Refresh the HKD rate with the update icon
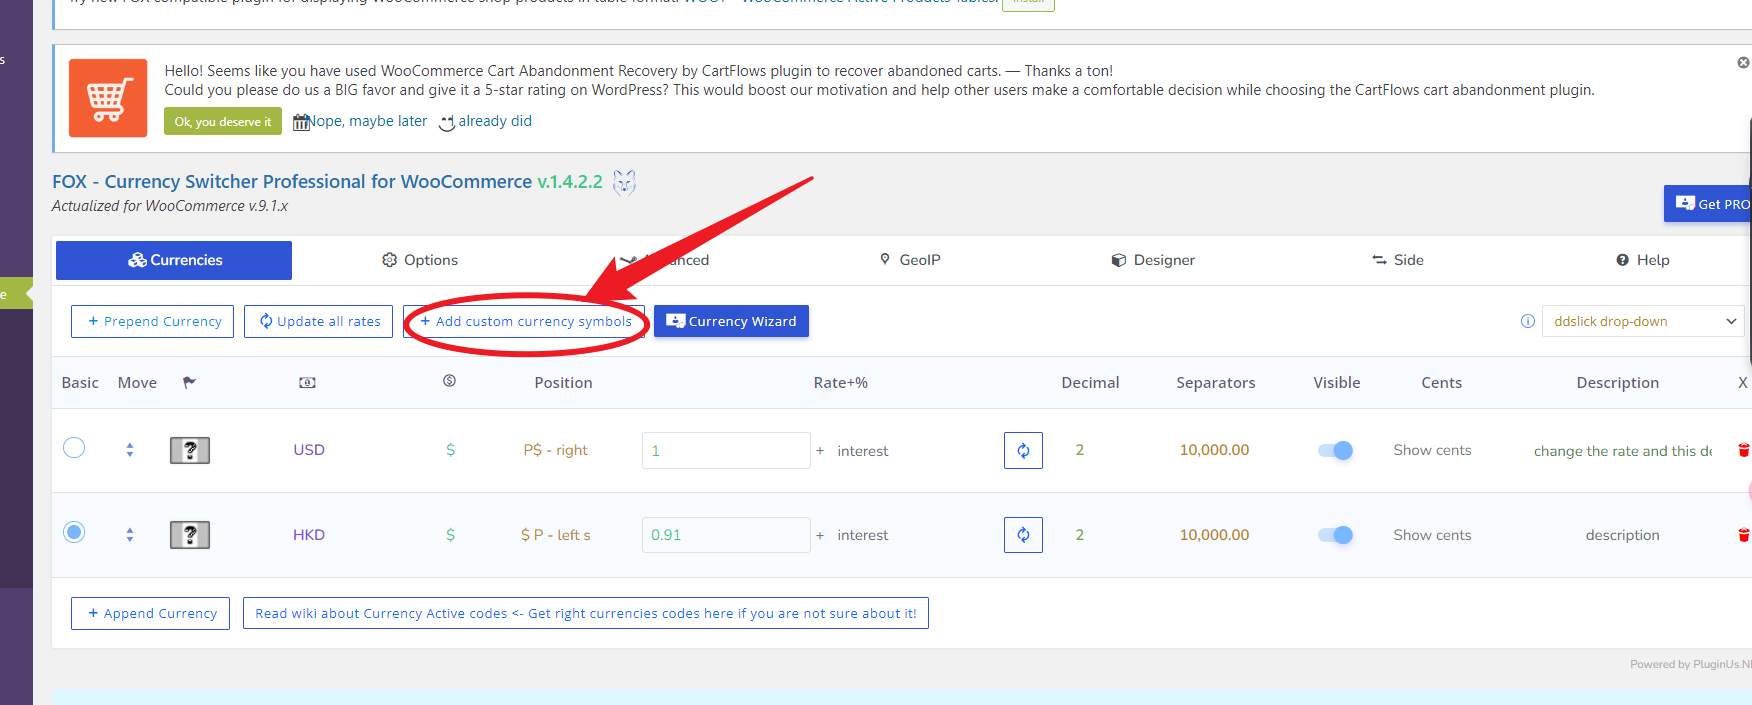 tap(1023, 535)
